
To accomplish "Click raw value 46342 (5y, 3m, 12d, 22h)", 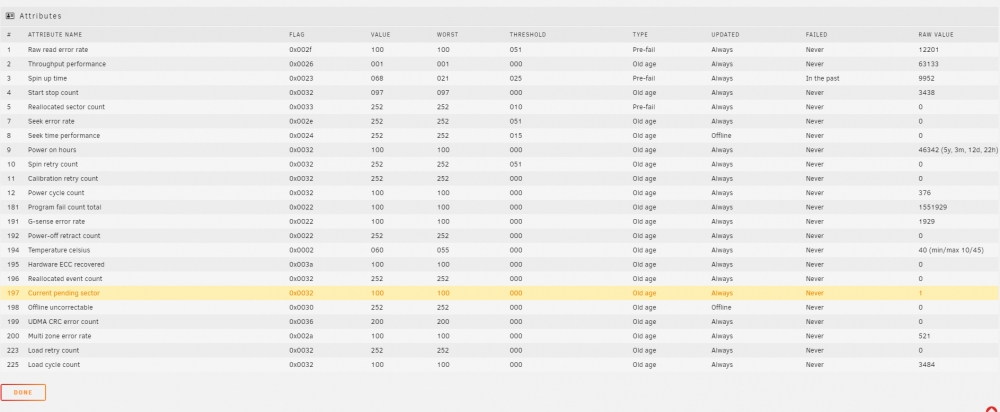I will tap(958, 150).
